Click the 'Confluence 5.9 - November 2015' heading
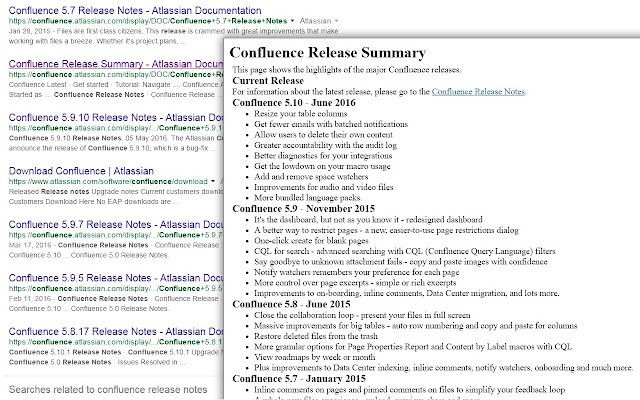This screenshot has width=640, height=400. click(303, 209)
